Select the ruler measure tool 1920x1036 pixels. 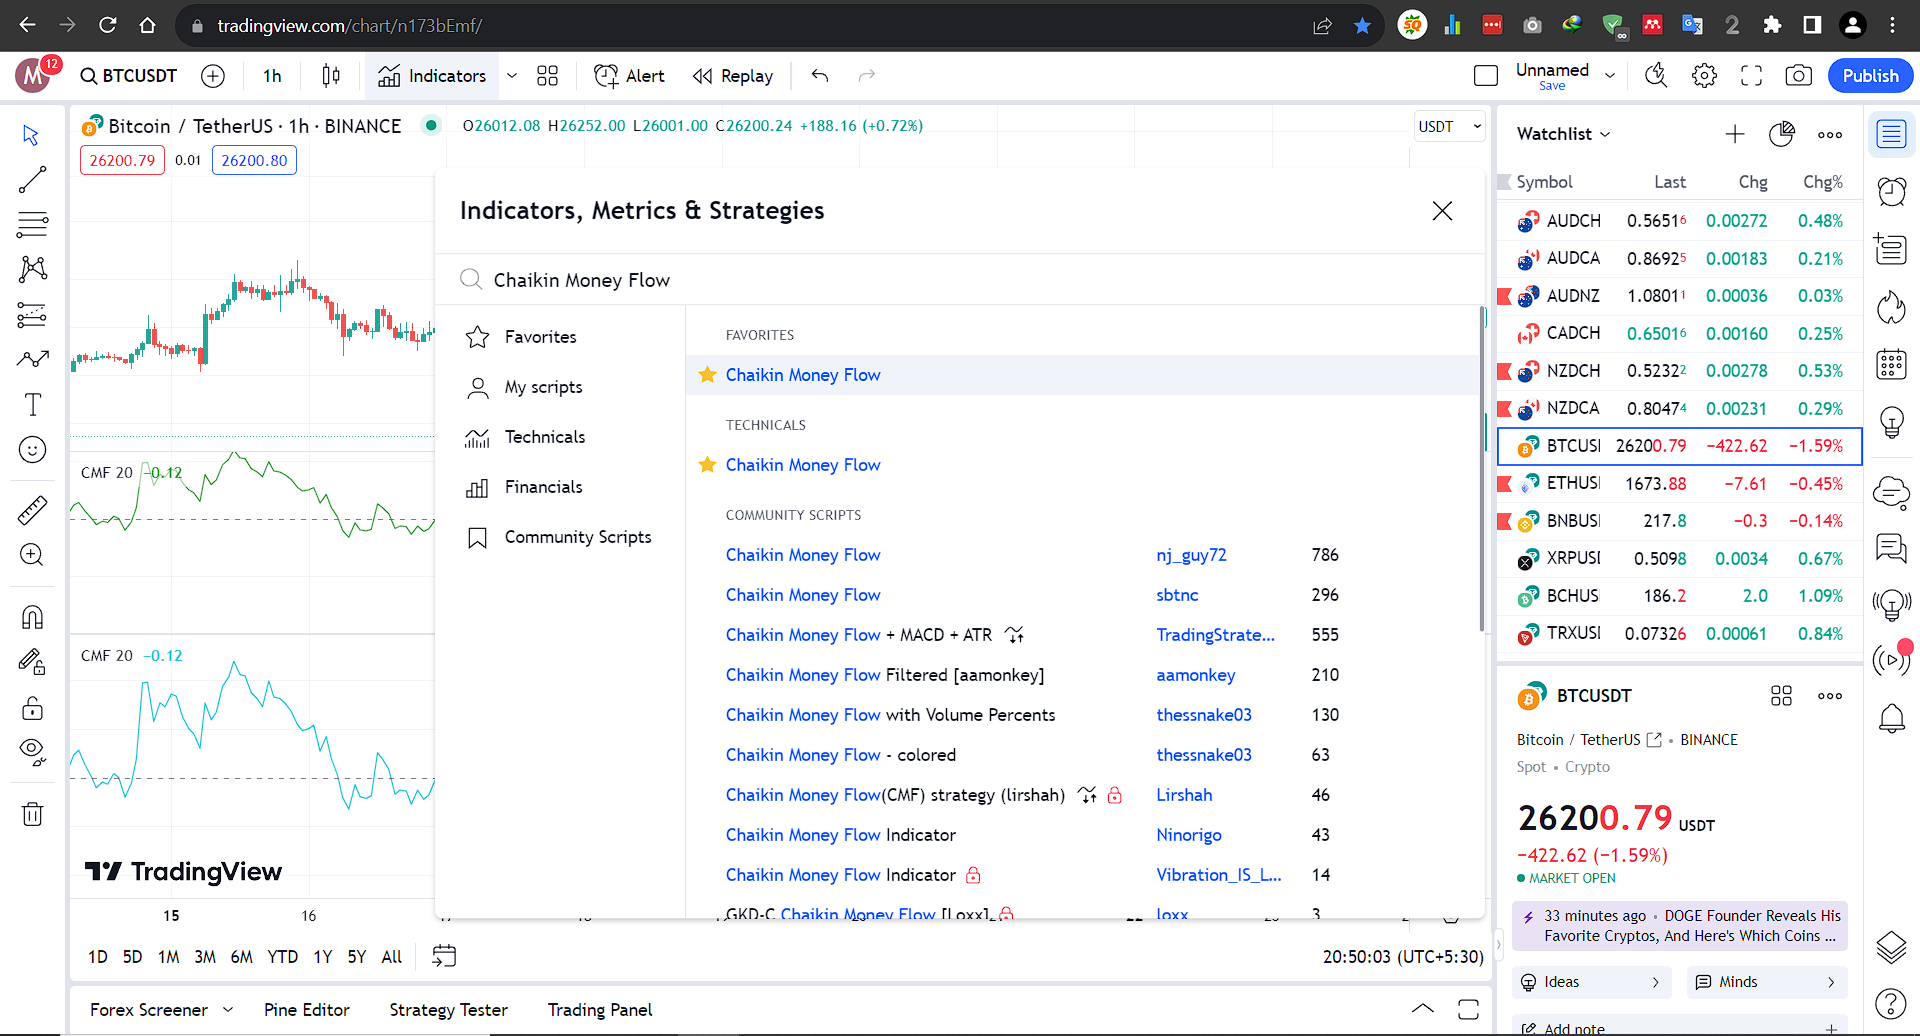[32, 510]
